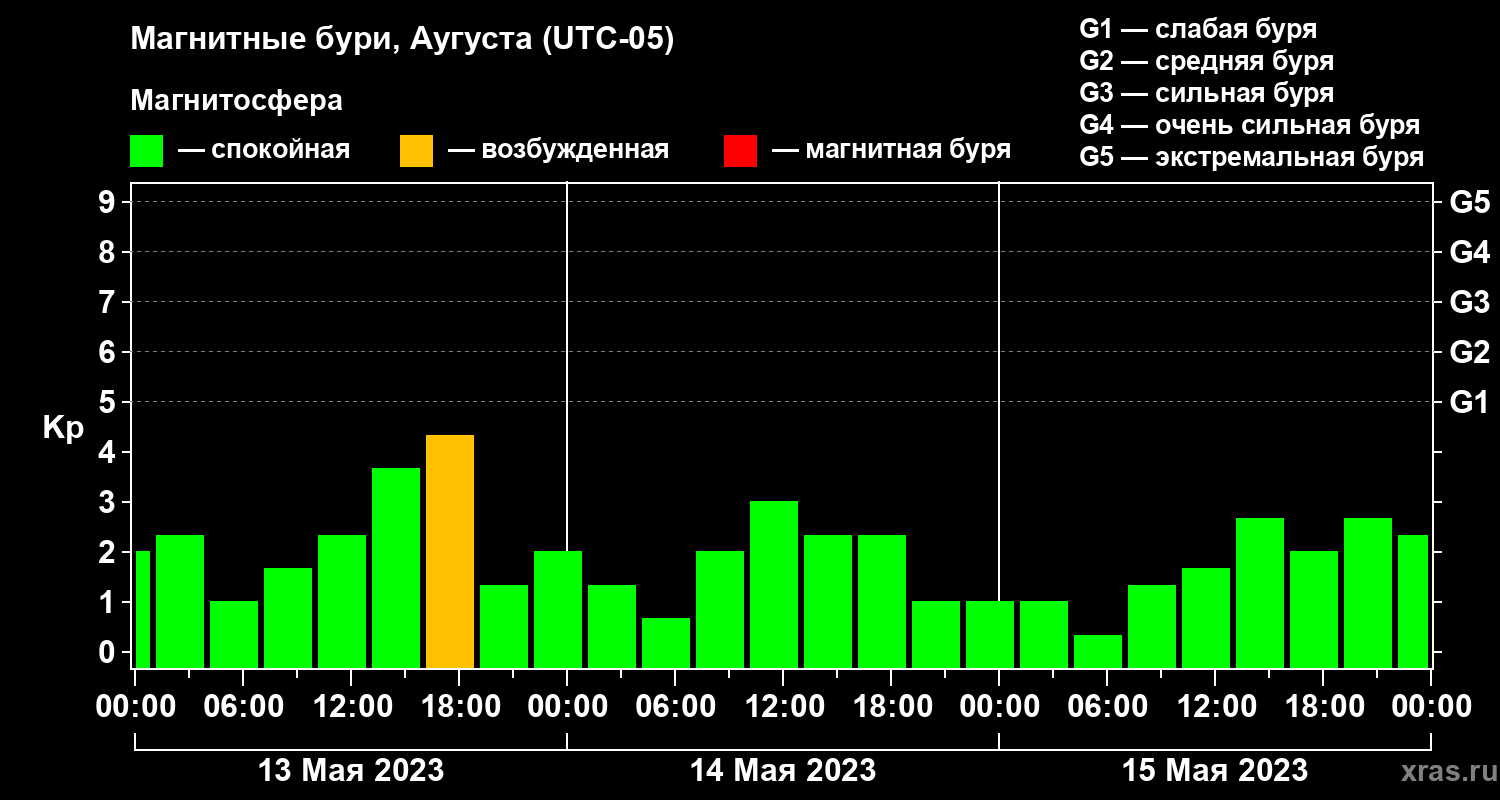Click the Kp 3 bar on 14 May
The height and width of the screenshot is (800, 1500).
click(x=774, y=584)
